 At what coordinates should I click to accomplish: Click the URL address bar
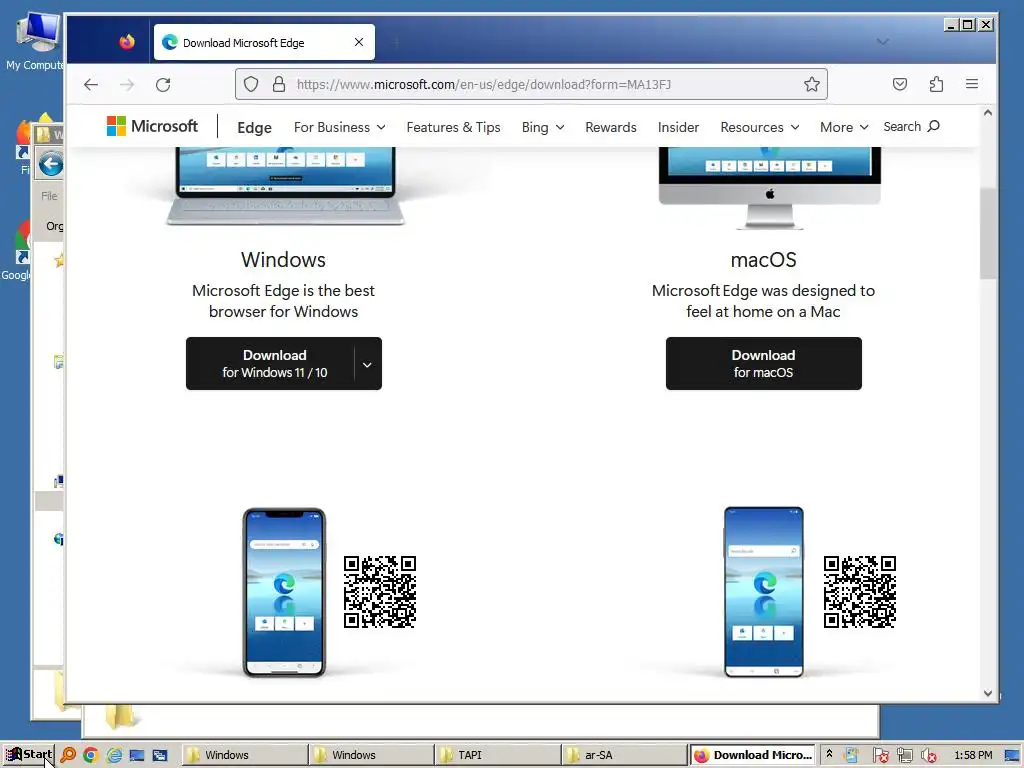click(531, 84)
